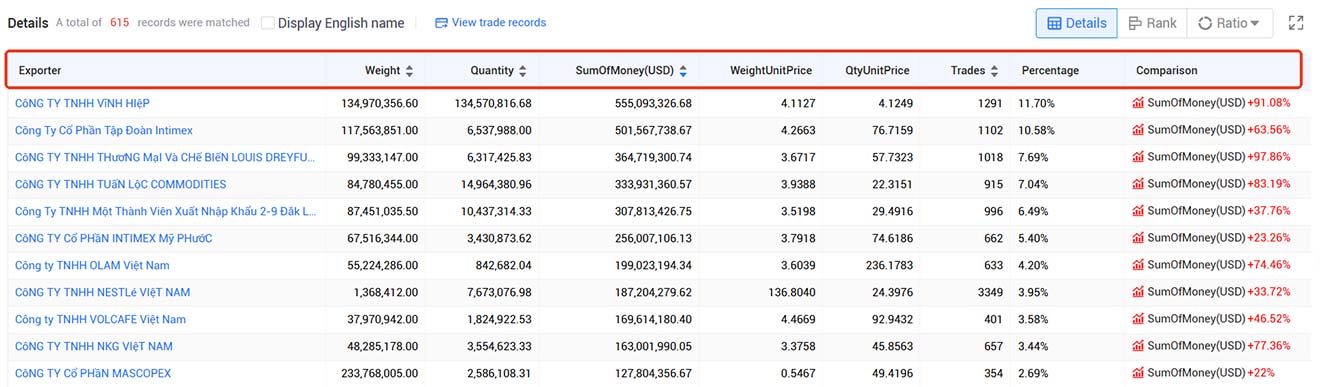Toggle the Display English name checkbox
This screenshot has height=387, width=1320.
(x=268, y=23)
